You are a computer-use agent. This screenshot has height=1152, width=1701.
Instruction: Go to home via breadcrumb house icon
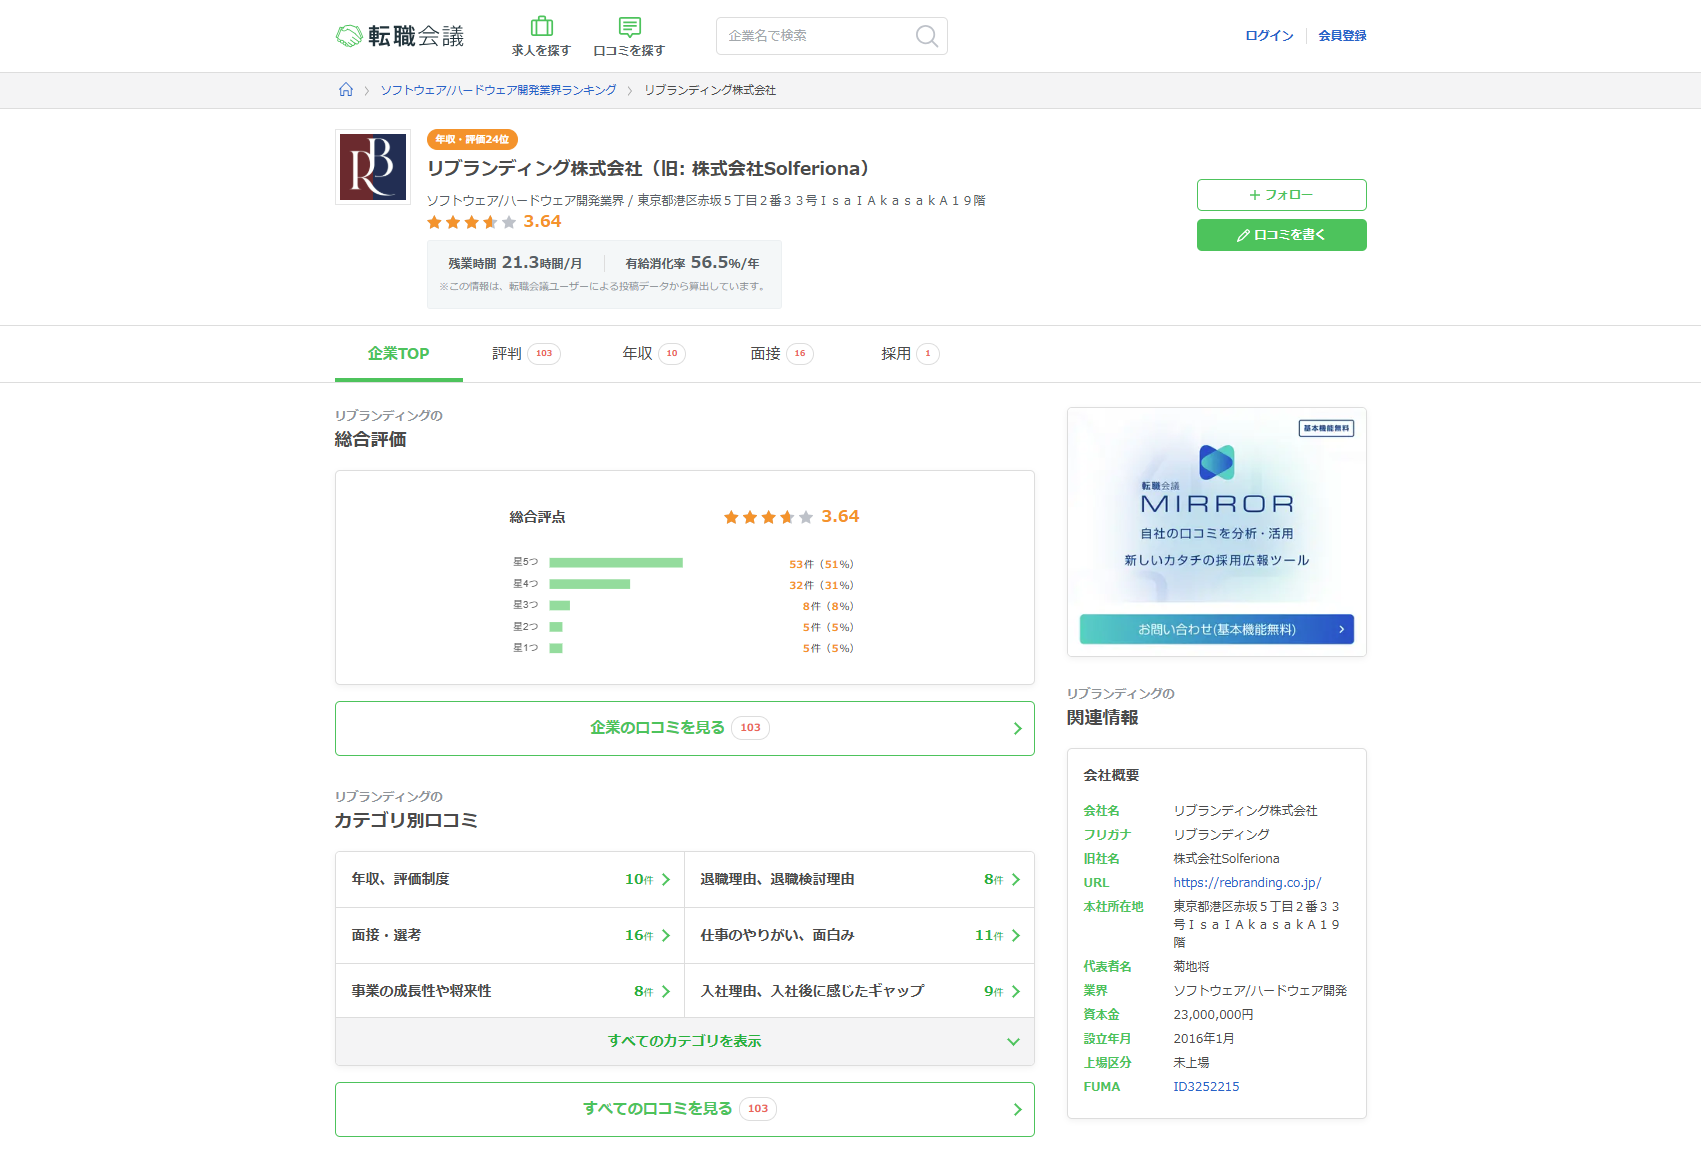pyautogui.click(x=346, y=90)
